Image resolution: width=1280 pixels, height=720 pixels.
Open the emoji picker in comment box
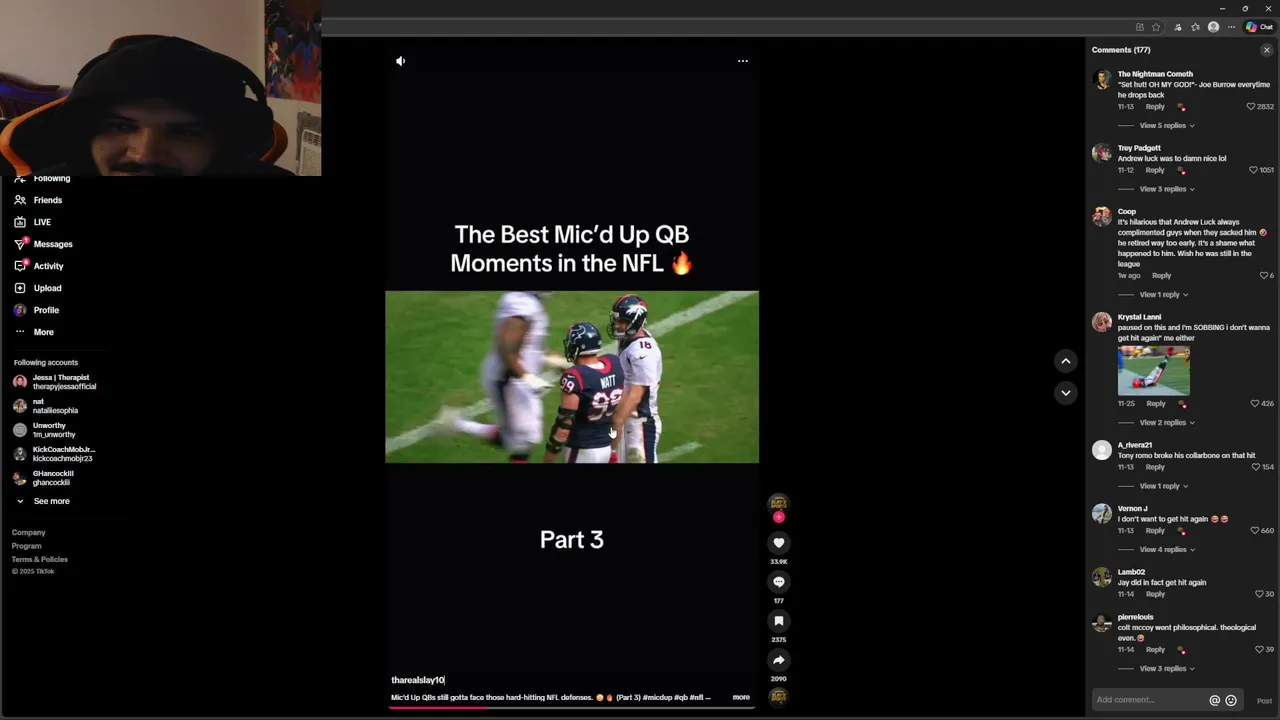[1231, 700]
